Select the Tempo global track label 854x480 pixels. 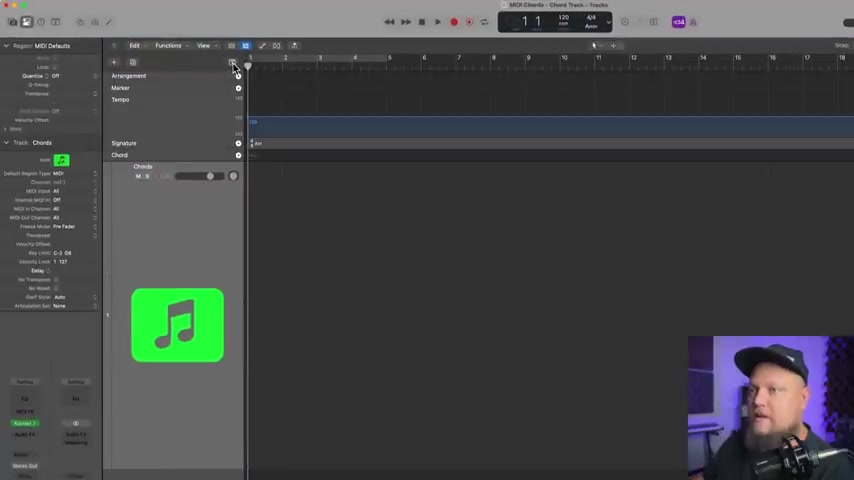(120, 100)
